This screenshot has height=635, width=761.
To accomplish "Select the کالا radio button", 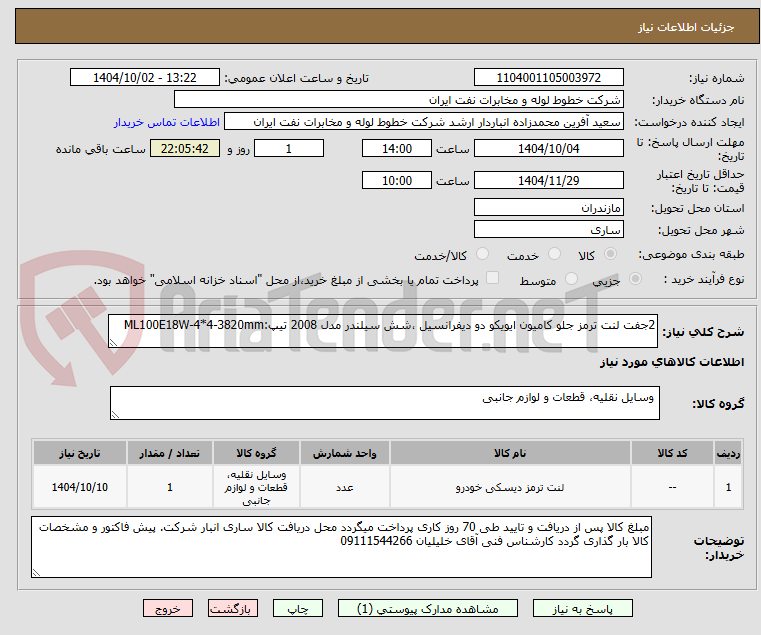I will pos(611,254).
